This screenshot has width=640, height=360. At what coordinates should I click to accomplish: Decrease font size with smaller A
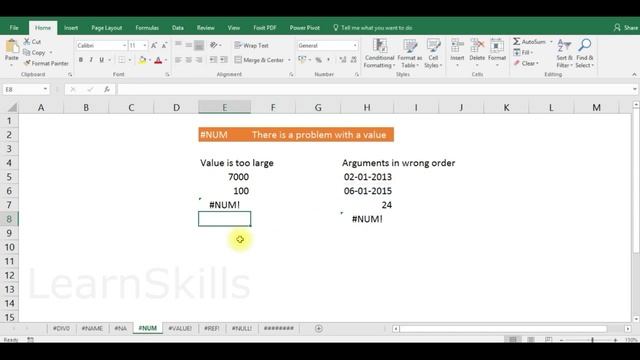point(164,45)
